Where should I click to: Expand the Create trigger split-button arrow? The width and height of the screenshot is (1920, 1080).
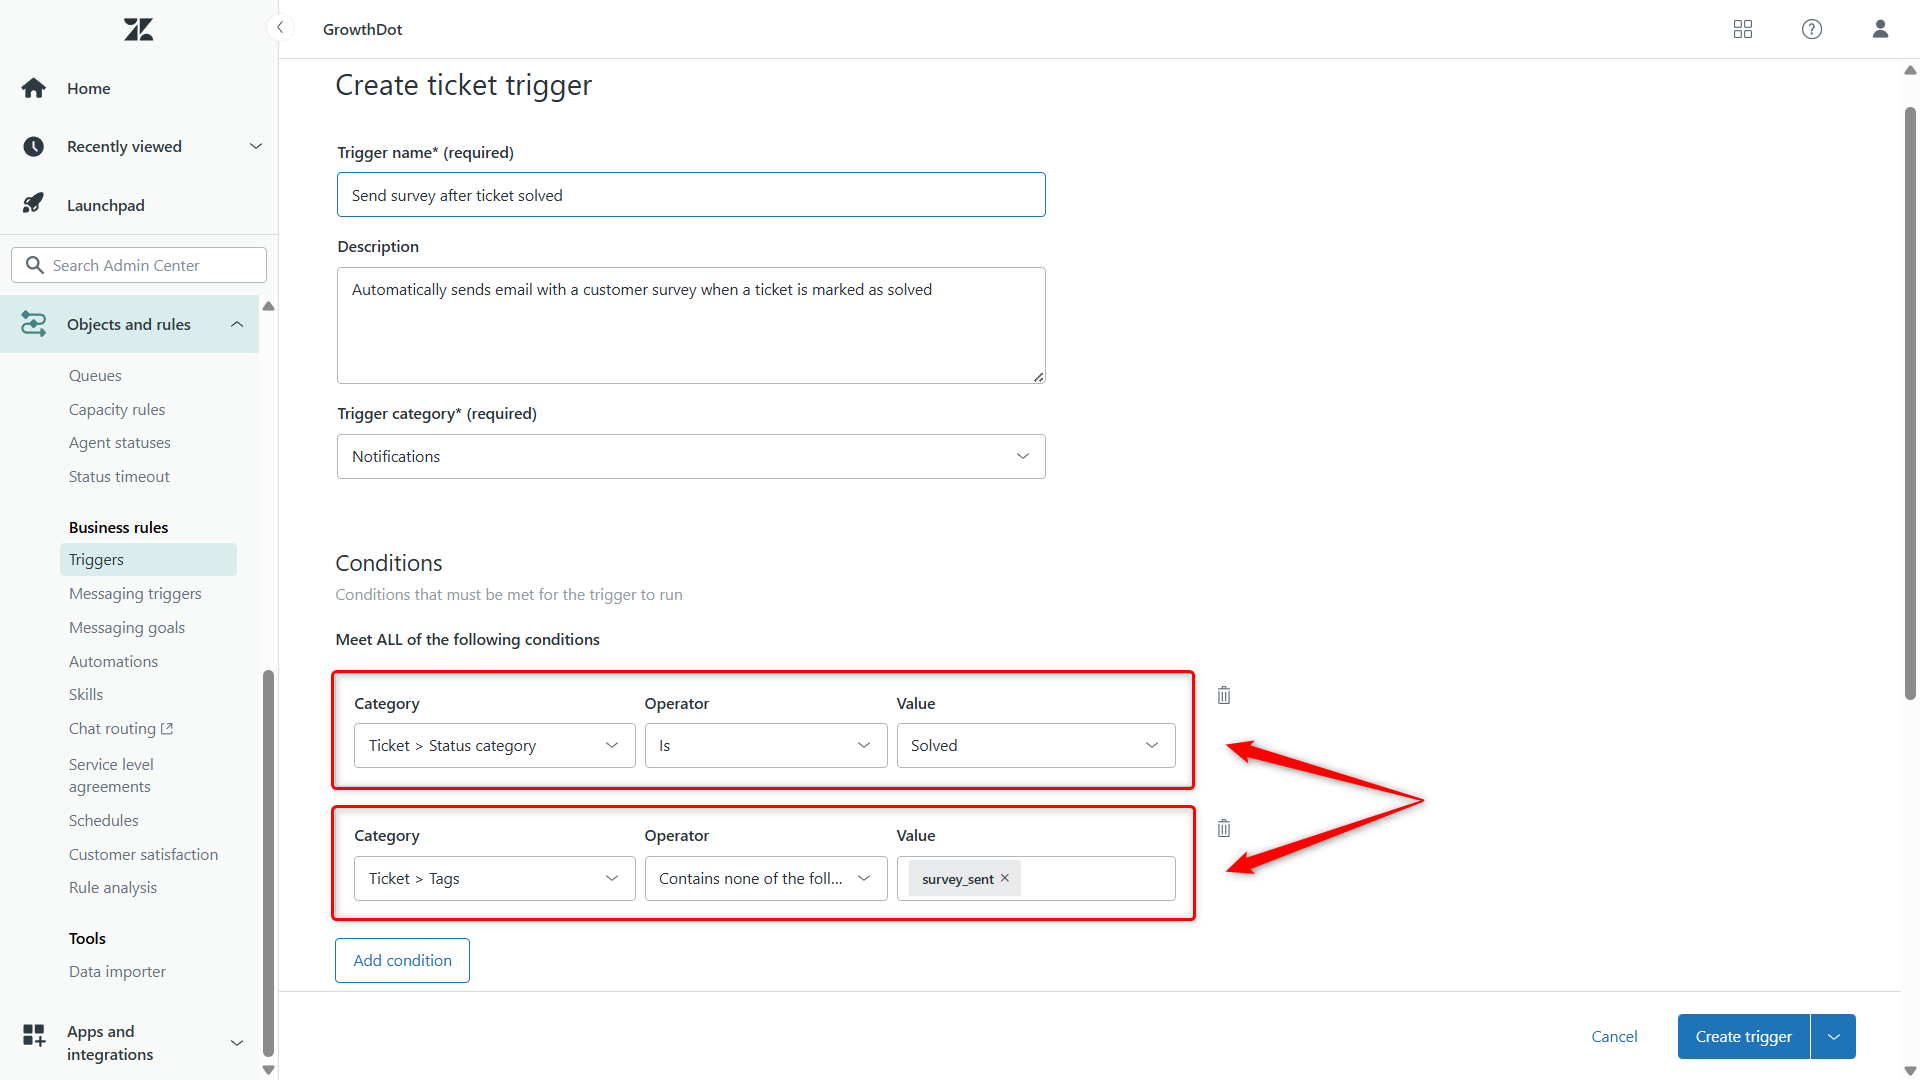[1834, 1036]
